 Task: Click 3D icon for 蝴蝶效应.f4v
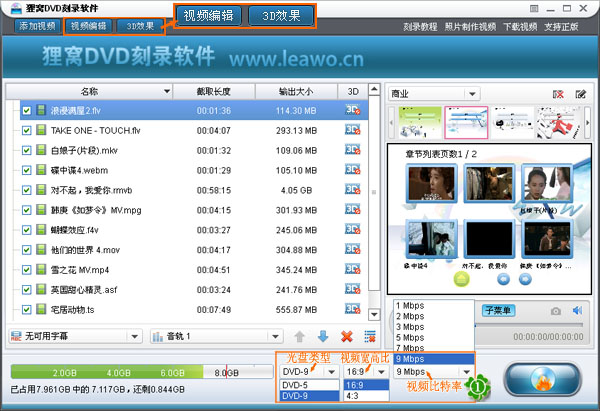[352, 230]
